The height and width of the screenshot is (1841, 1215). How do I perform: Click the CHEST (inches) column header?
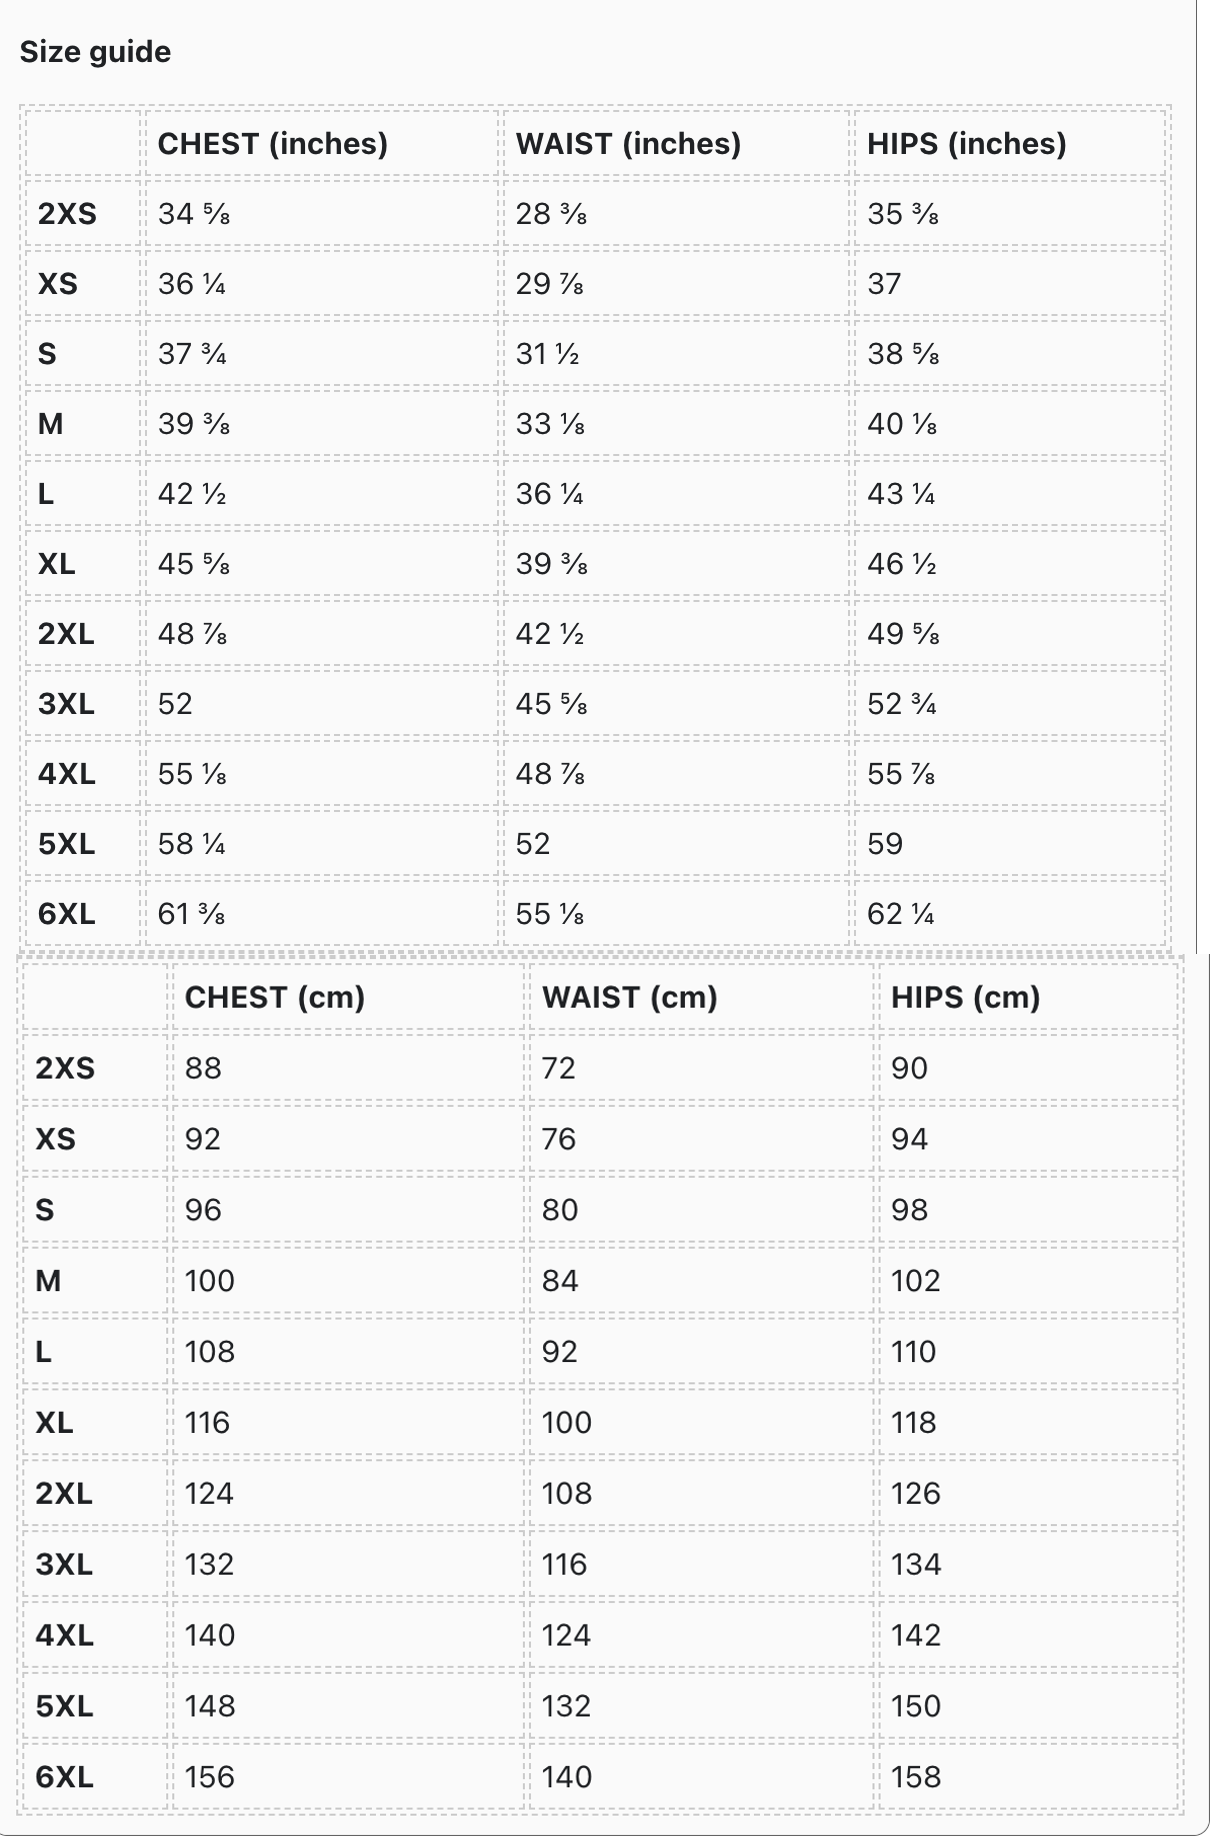click(272, 144)
